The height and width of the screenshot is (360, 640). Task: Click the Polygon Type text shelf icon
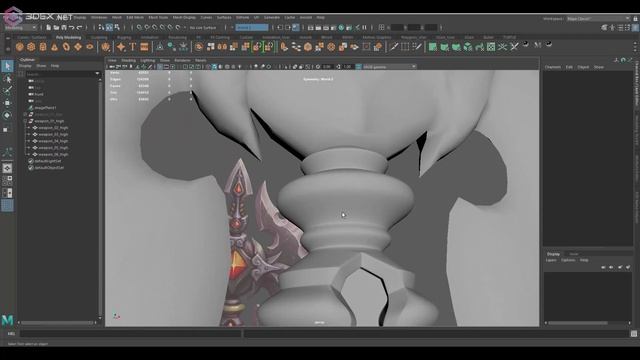click(133, 47)
